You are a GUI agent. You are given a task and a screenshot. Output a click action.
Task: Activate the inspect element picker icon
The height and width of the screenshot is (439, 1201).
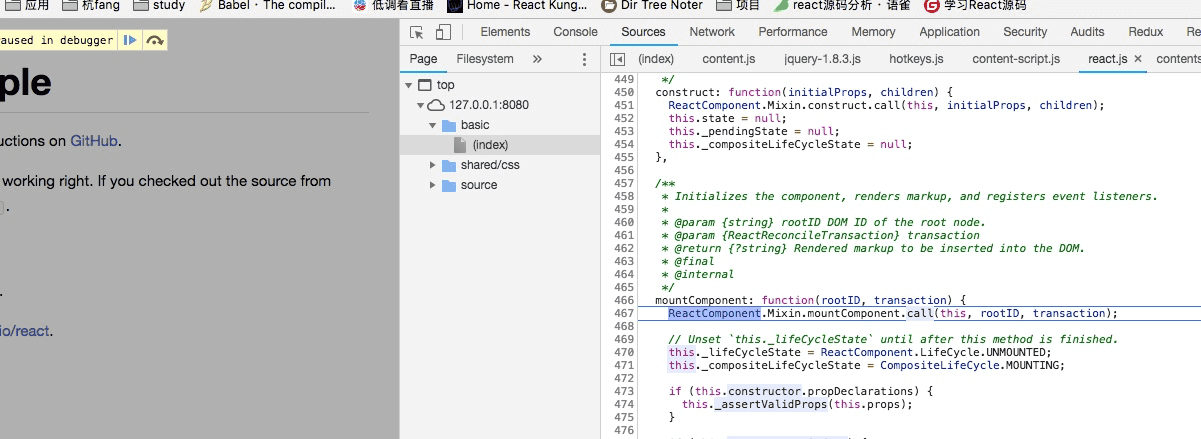pos(417,32)
